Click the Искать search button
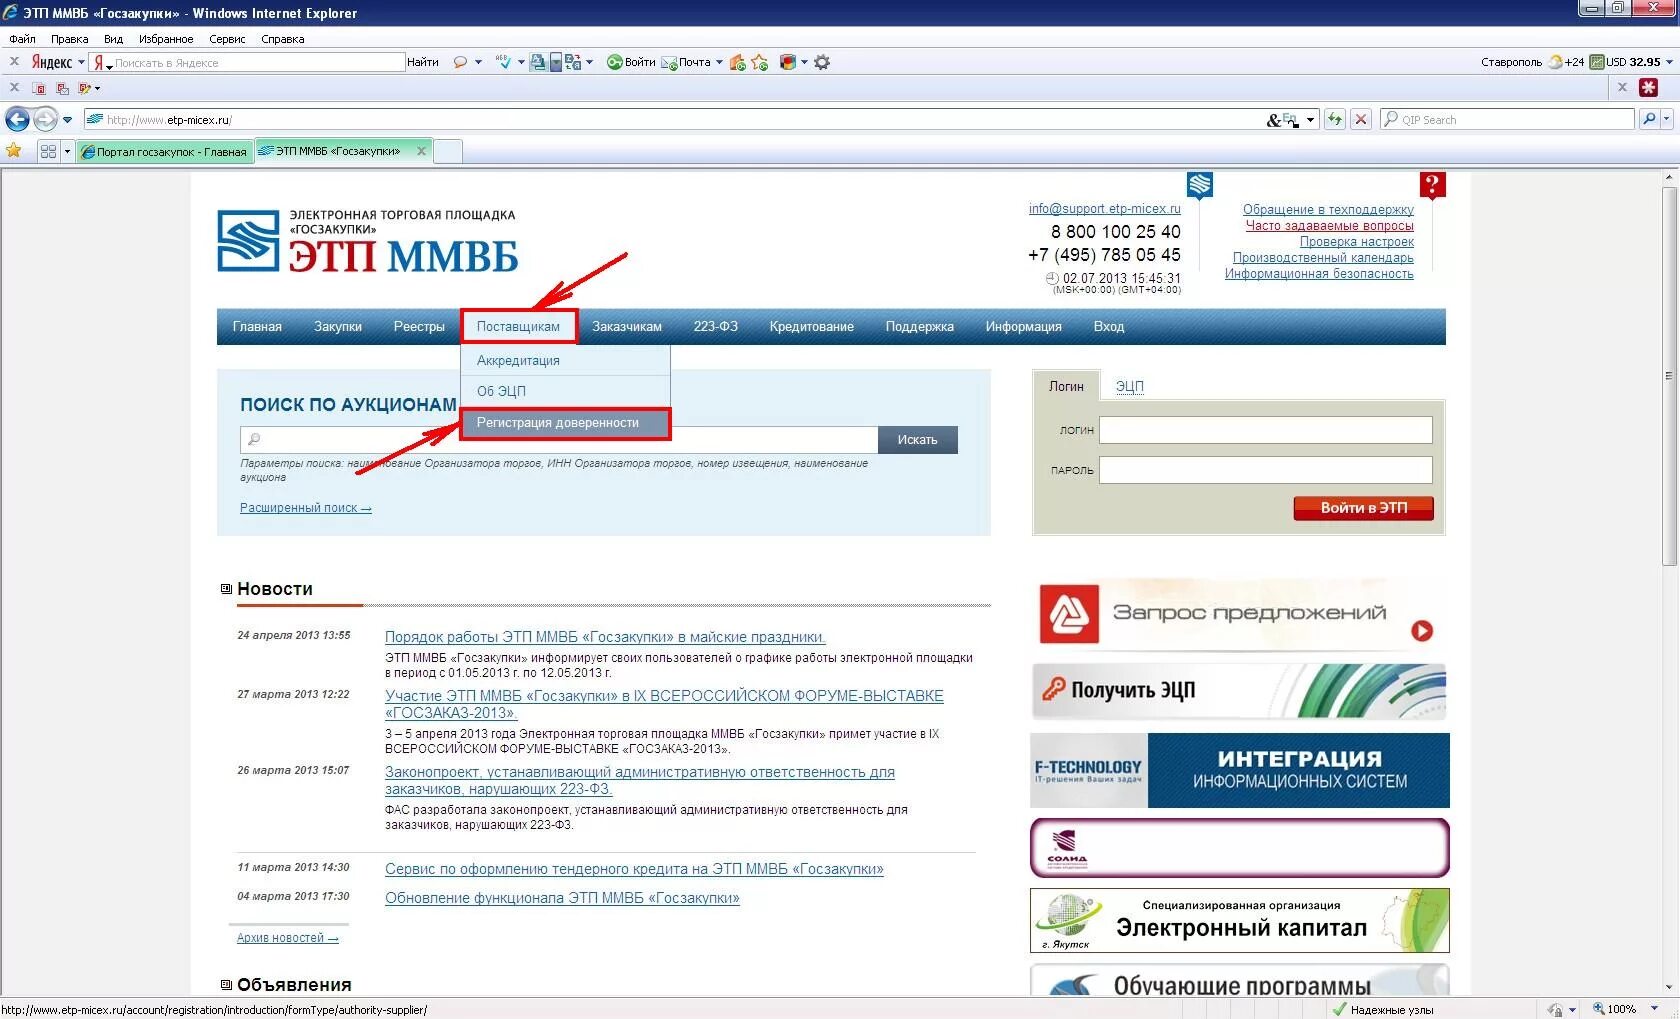The width and height of the screenshot is (1680, 1019). pos(917,439)
